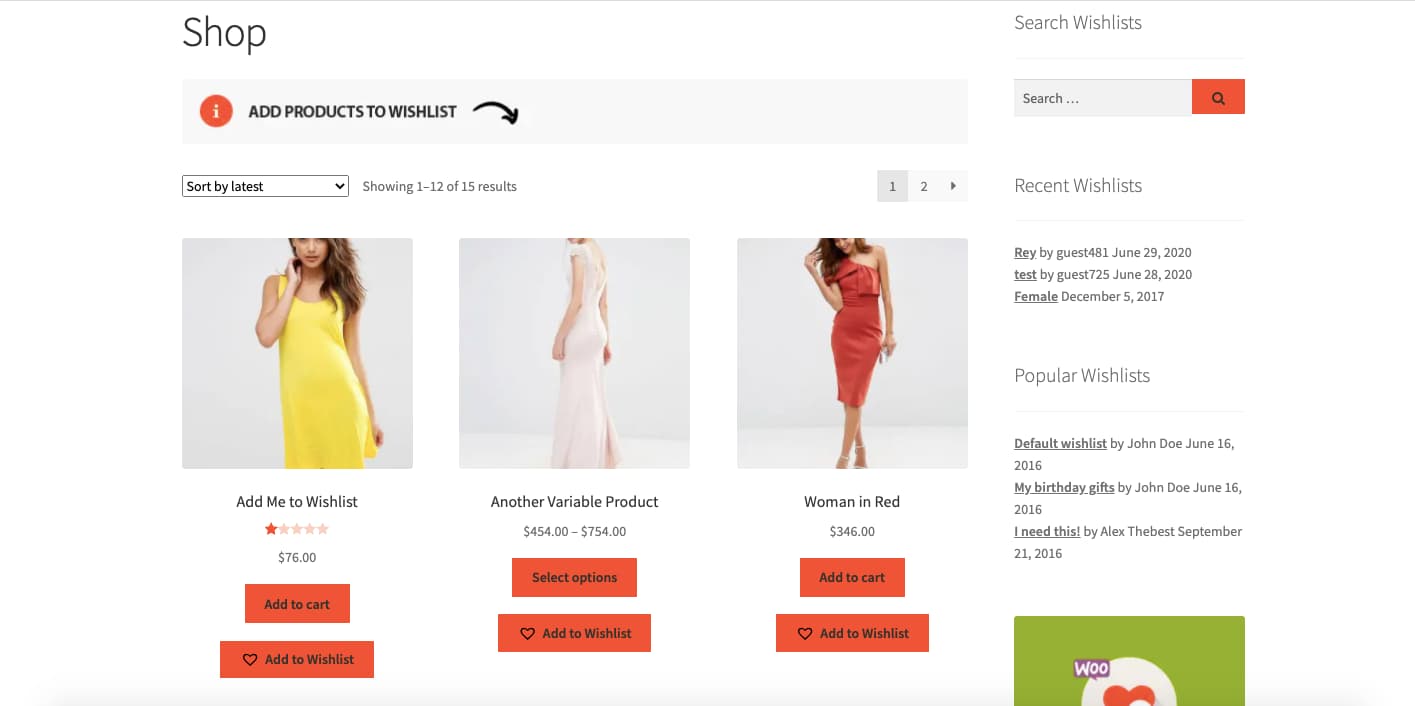The height and width of the screenshot is (706, 1415).
Task: Add the $76.00 product to cart
Action: tap(297, 604)
